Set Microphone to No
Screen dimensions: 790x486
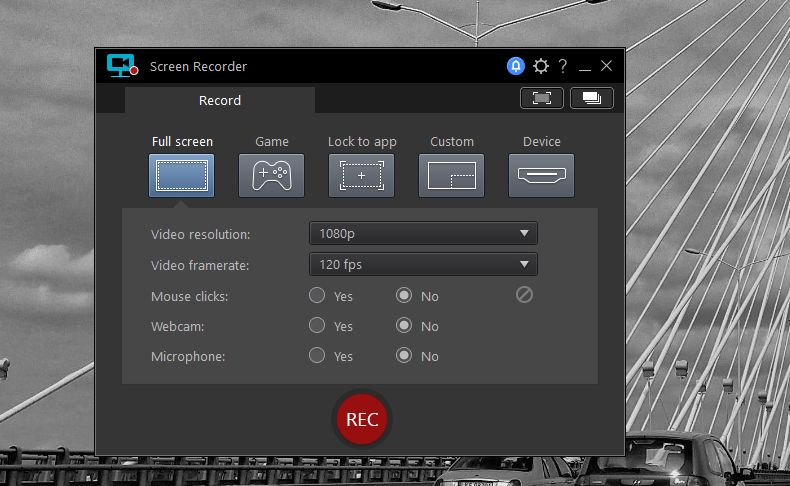tap(404, 355)
